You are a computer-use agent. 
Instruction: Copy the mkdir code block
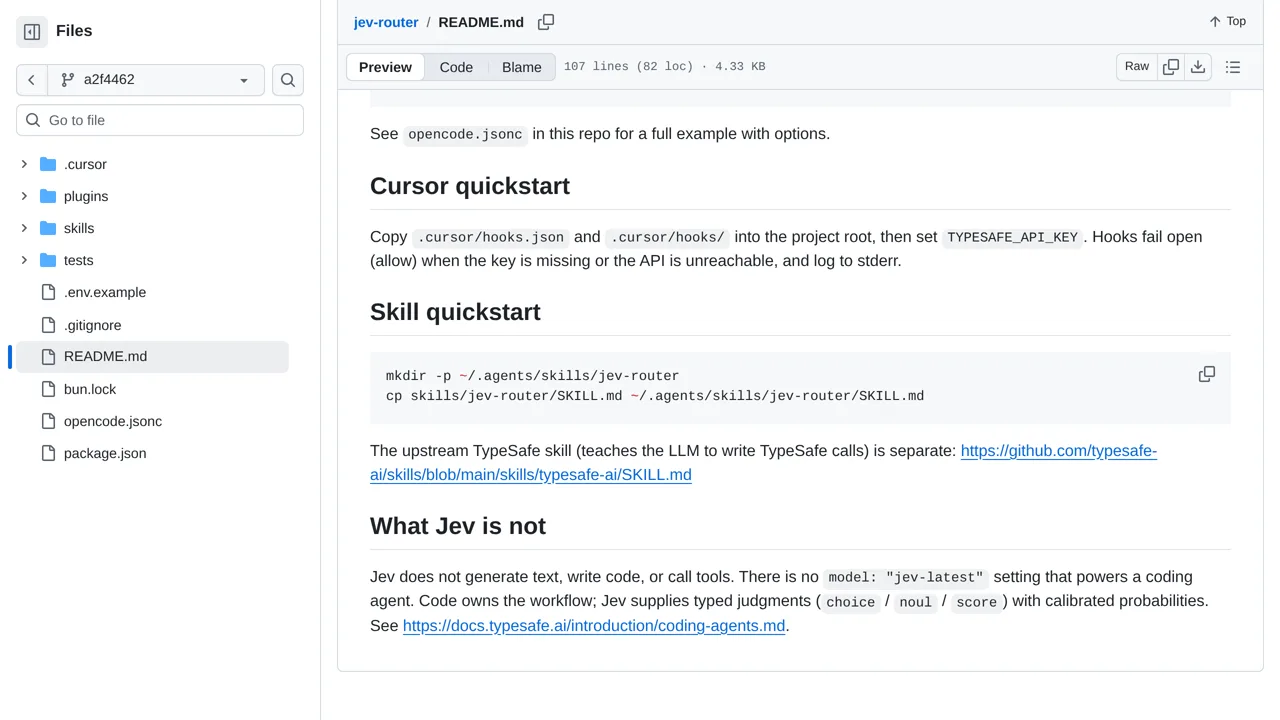[1207, 374]
